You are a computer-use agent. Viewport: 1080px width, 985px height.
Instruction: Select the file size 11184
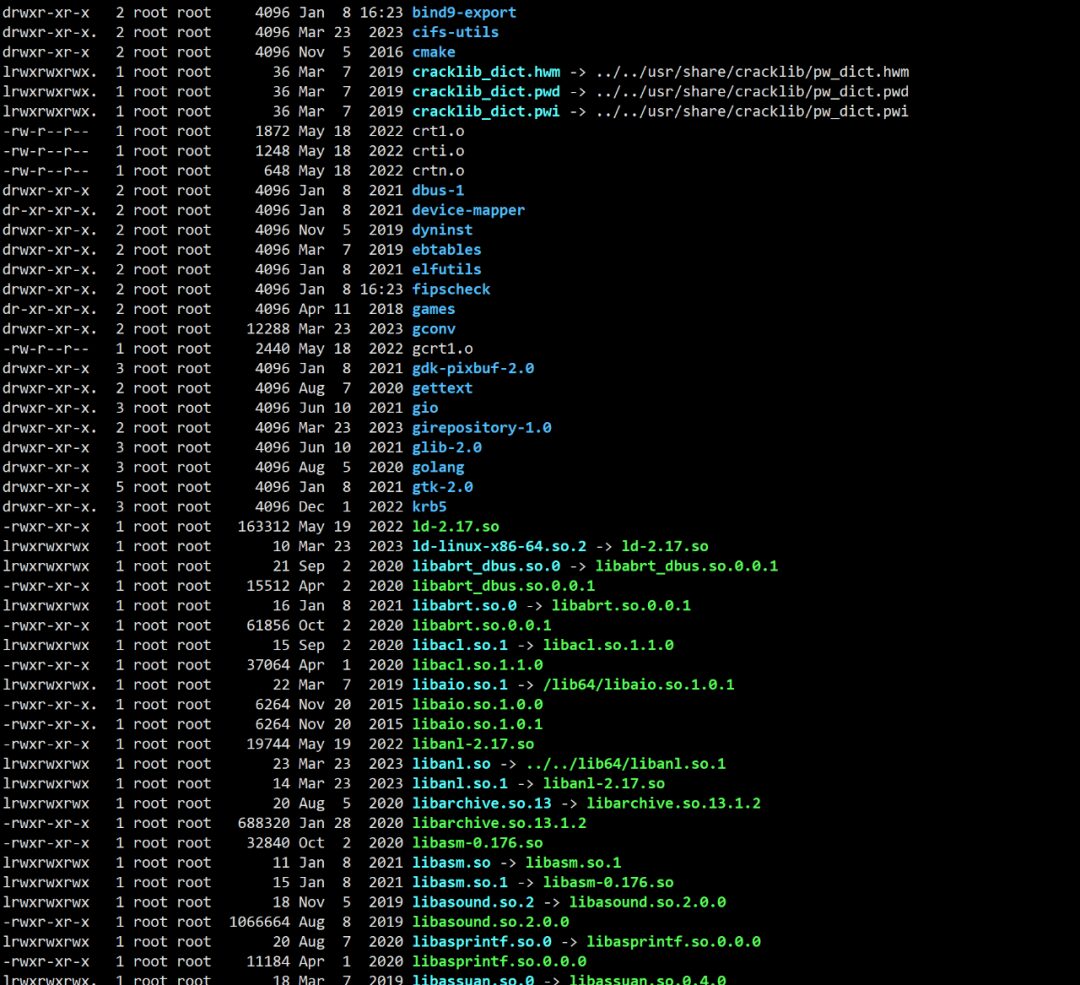tap(269, 962)
